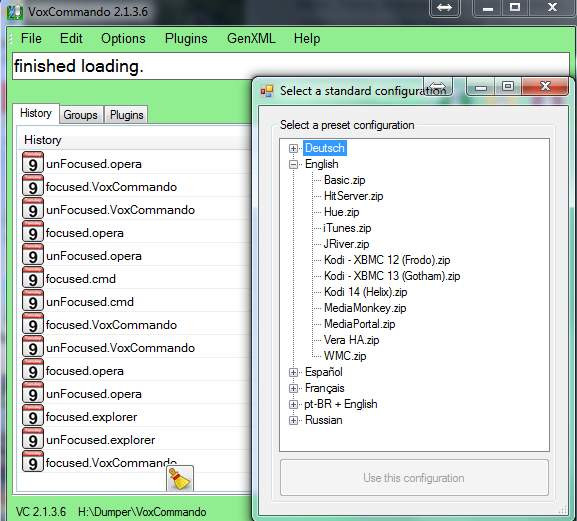
Task: Click the dialog icon beside 'Select a standard configuration'
Action: (267, 91)
